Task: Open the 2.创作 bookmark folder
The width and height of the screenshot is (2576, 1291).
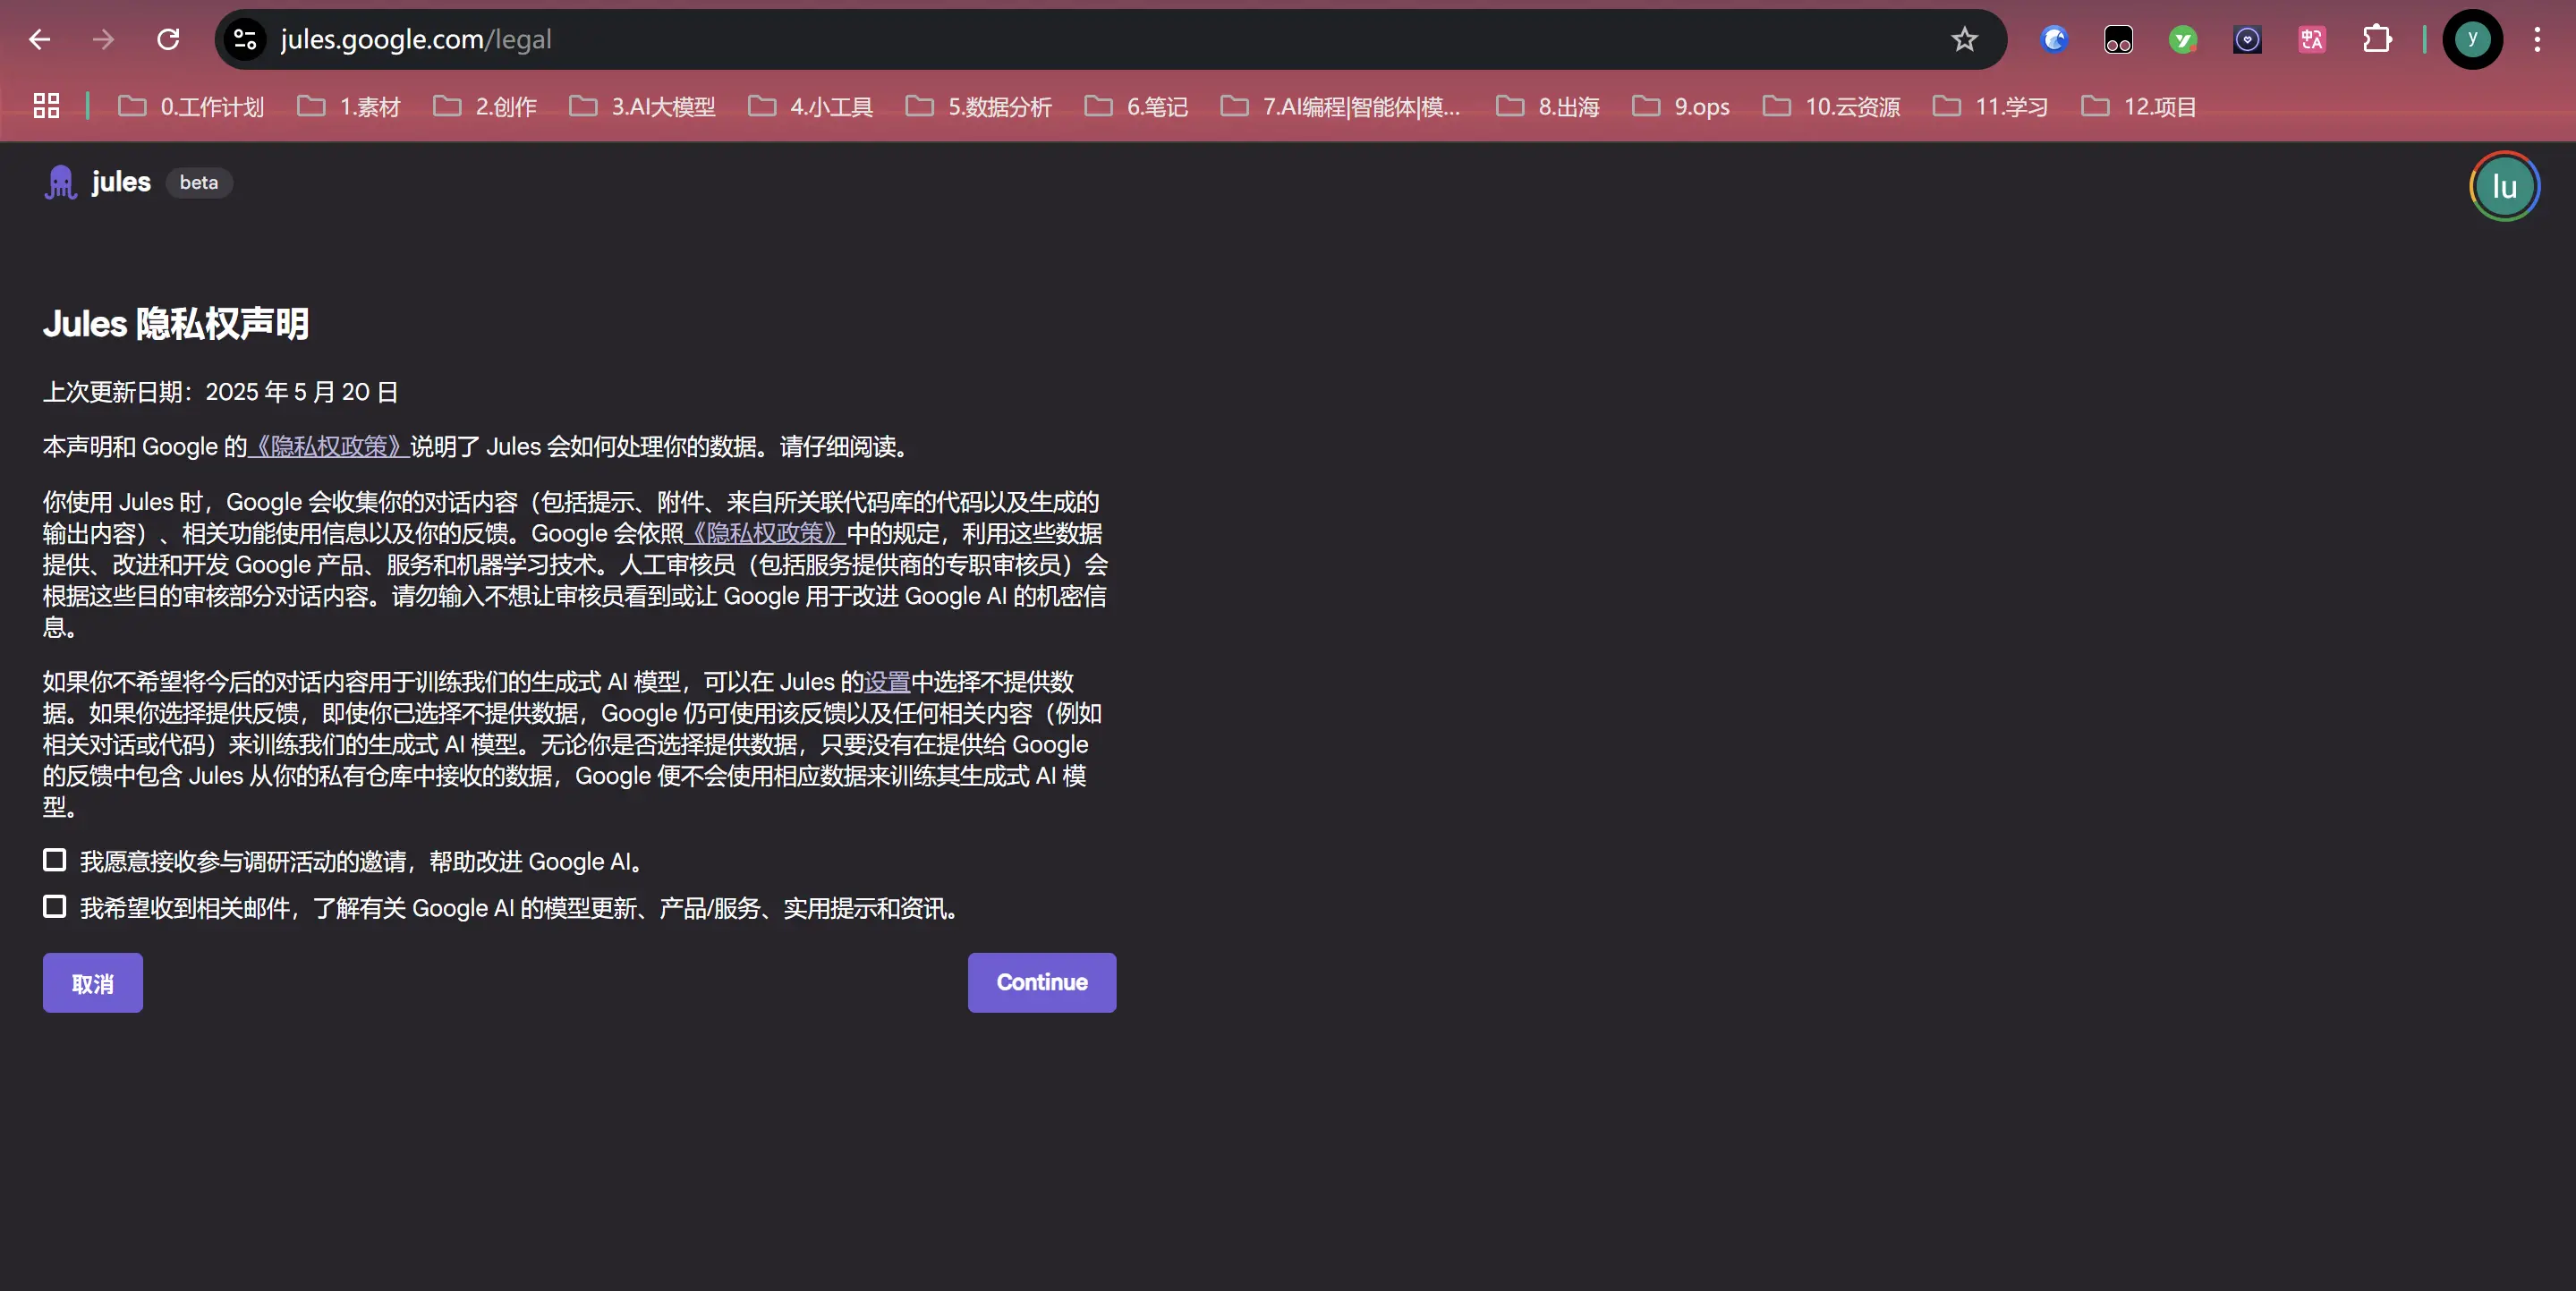Action: click(485, 106)
